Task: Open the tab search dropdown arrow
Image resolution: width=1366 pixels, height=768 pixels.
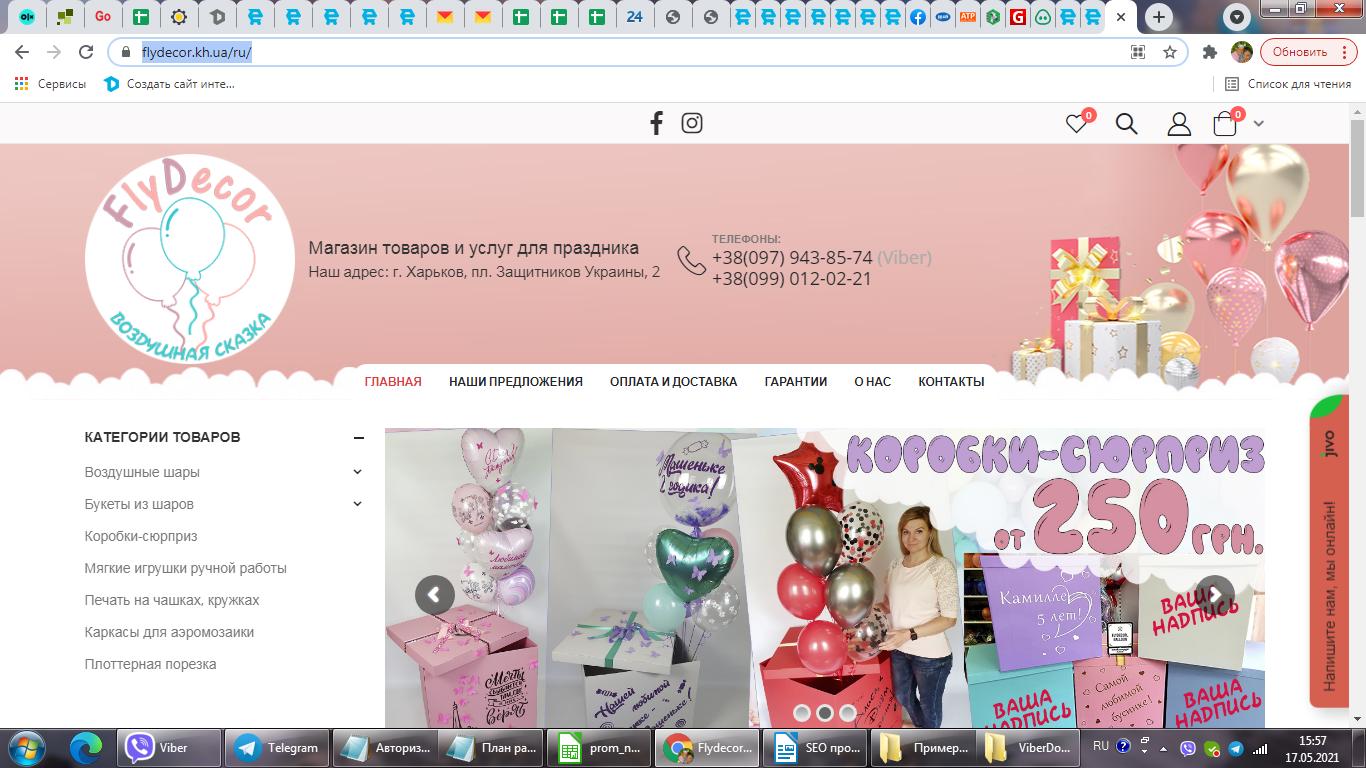Action: point(1238,17)
